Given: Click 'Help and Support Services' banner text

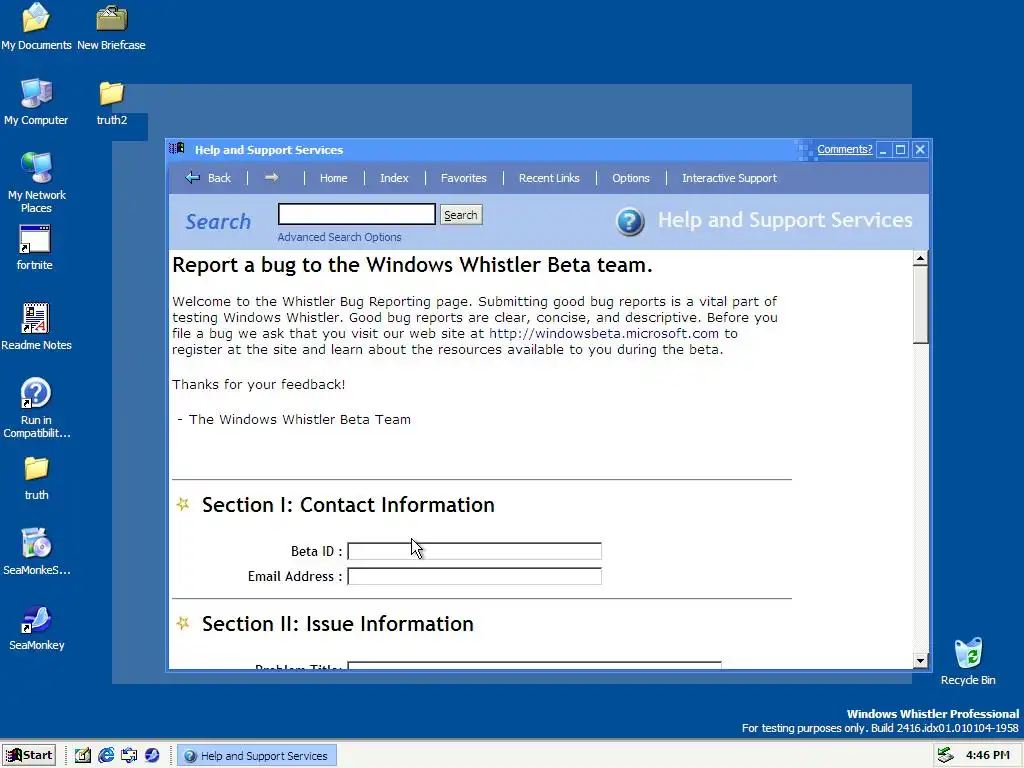Looking at the screenshot, I should tap(785, 220).
